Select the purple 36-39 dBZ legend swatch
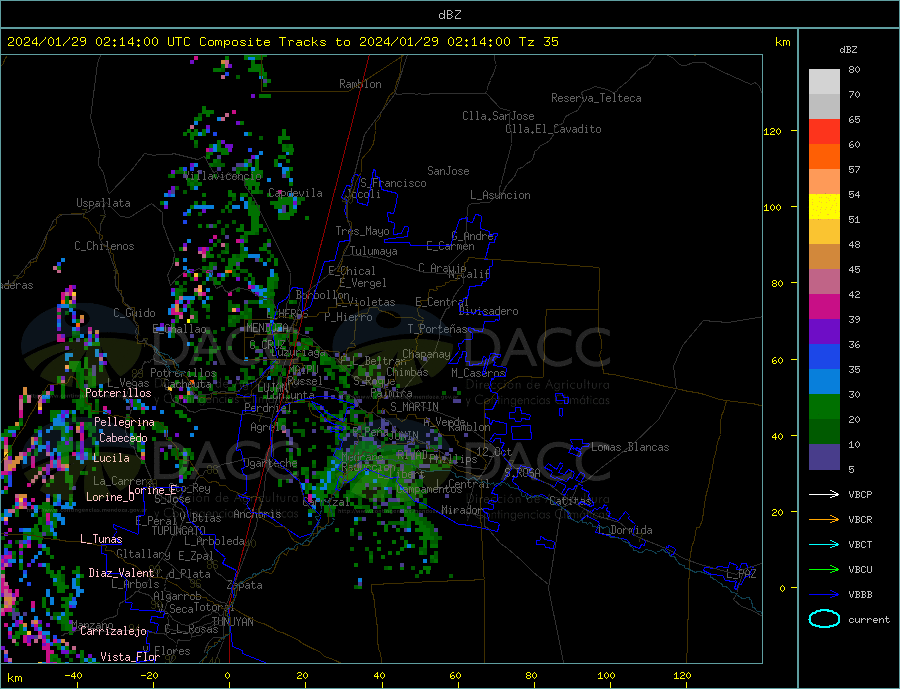 (x=824, y=331)
